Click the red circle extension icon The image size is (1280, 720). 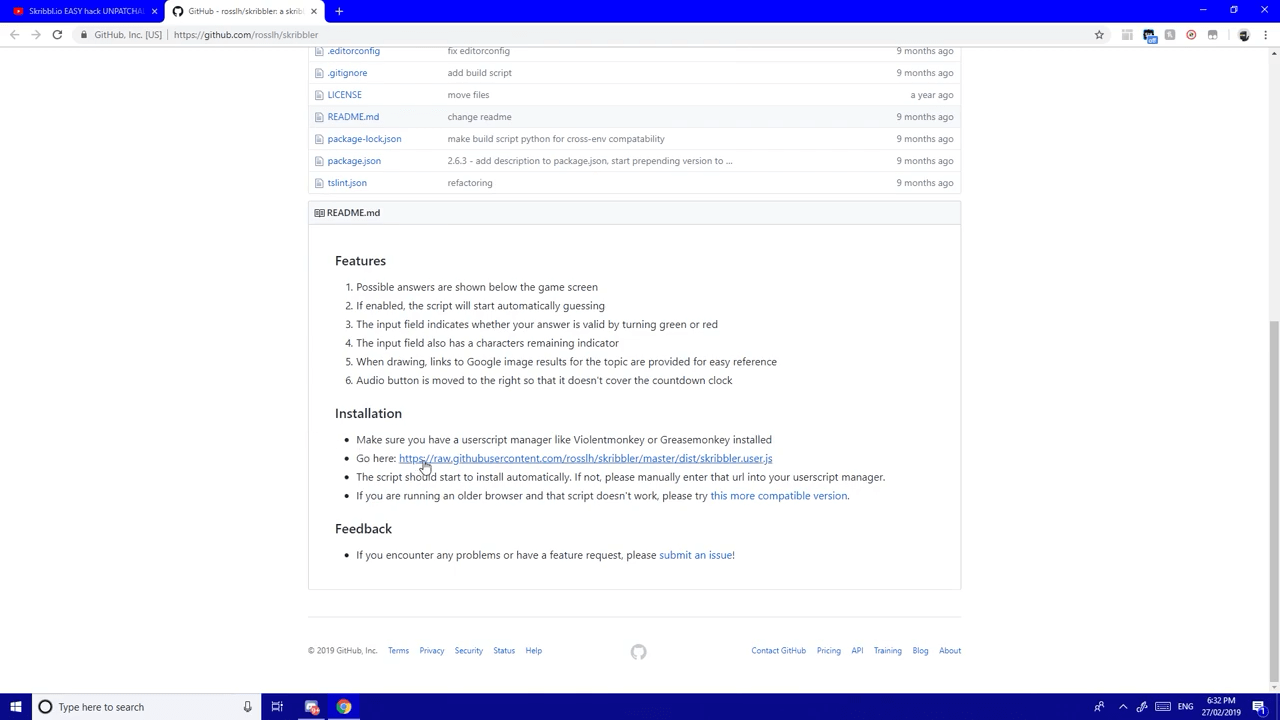click(1191, 35)
